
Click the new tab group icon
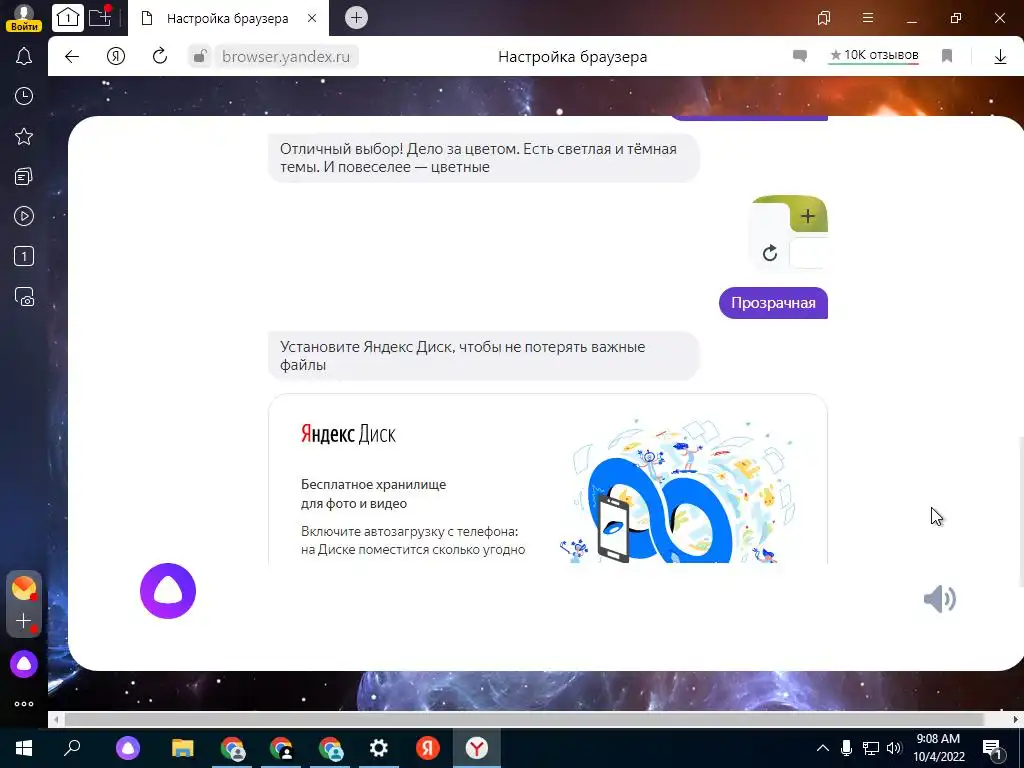pos(100,17)
